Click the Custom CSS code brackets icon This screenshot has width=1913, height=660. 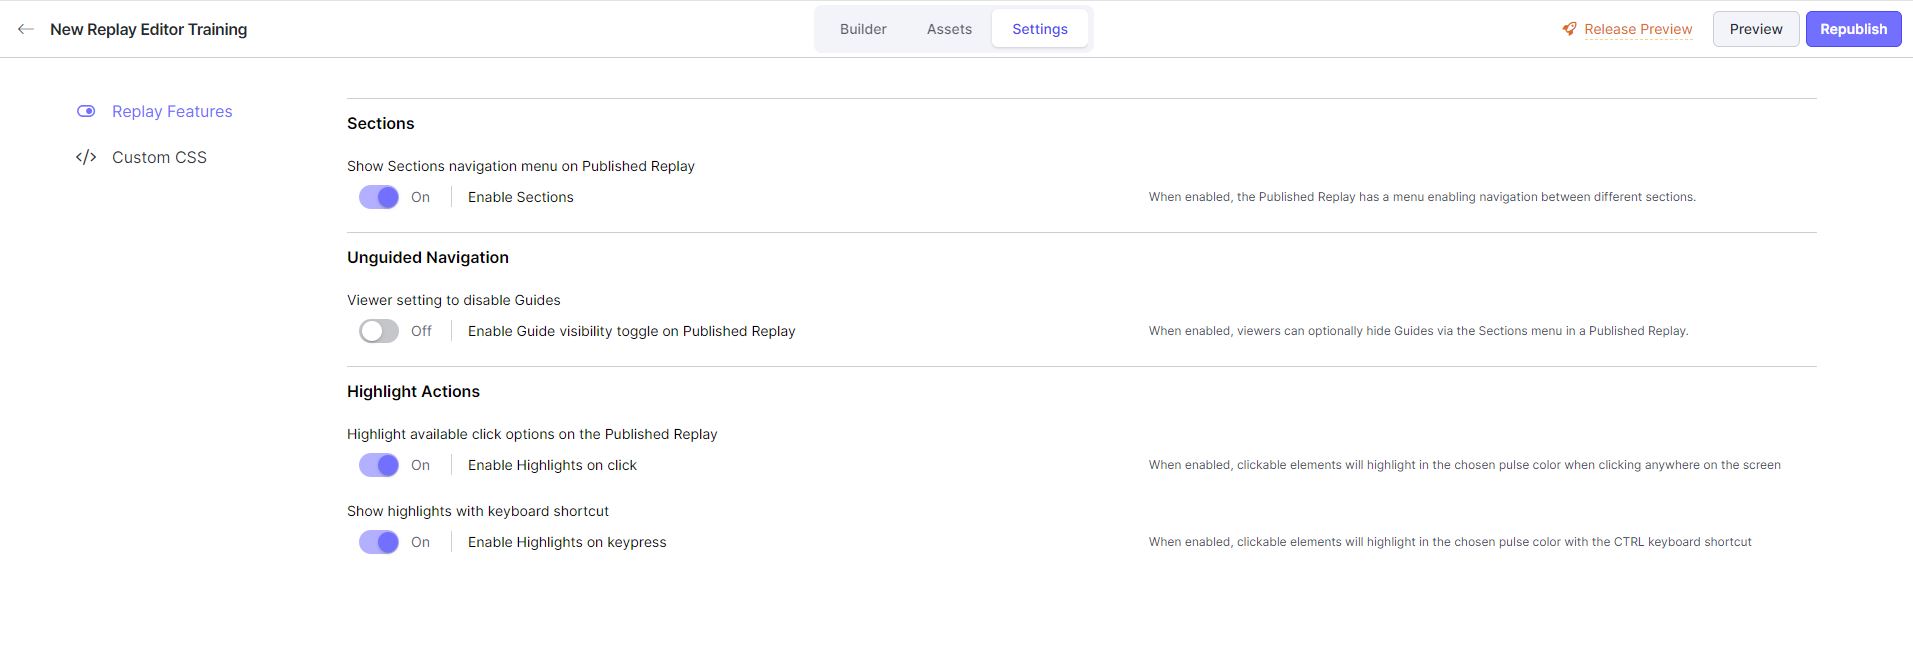pos(86,157)
